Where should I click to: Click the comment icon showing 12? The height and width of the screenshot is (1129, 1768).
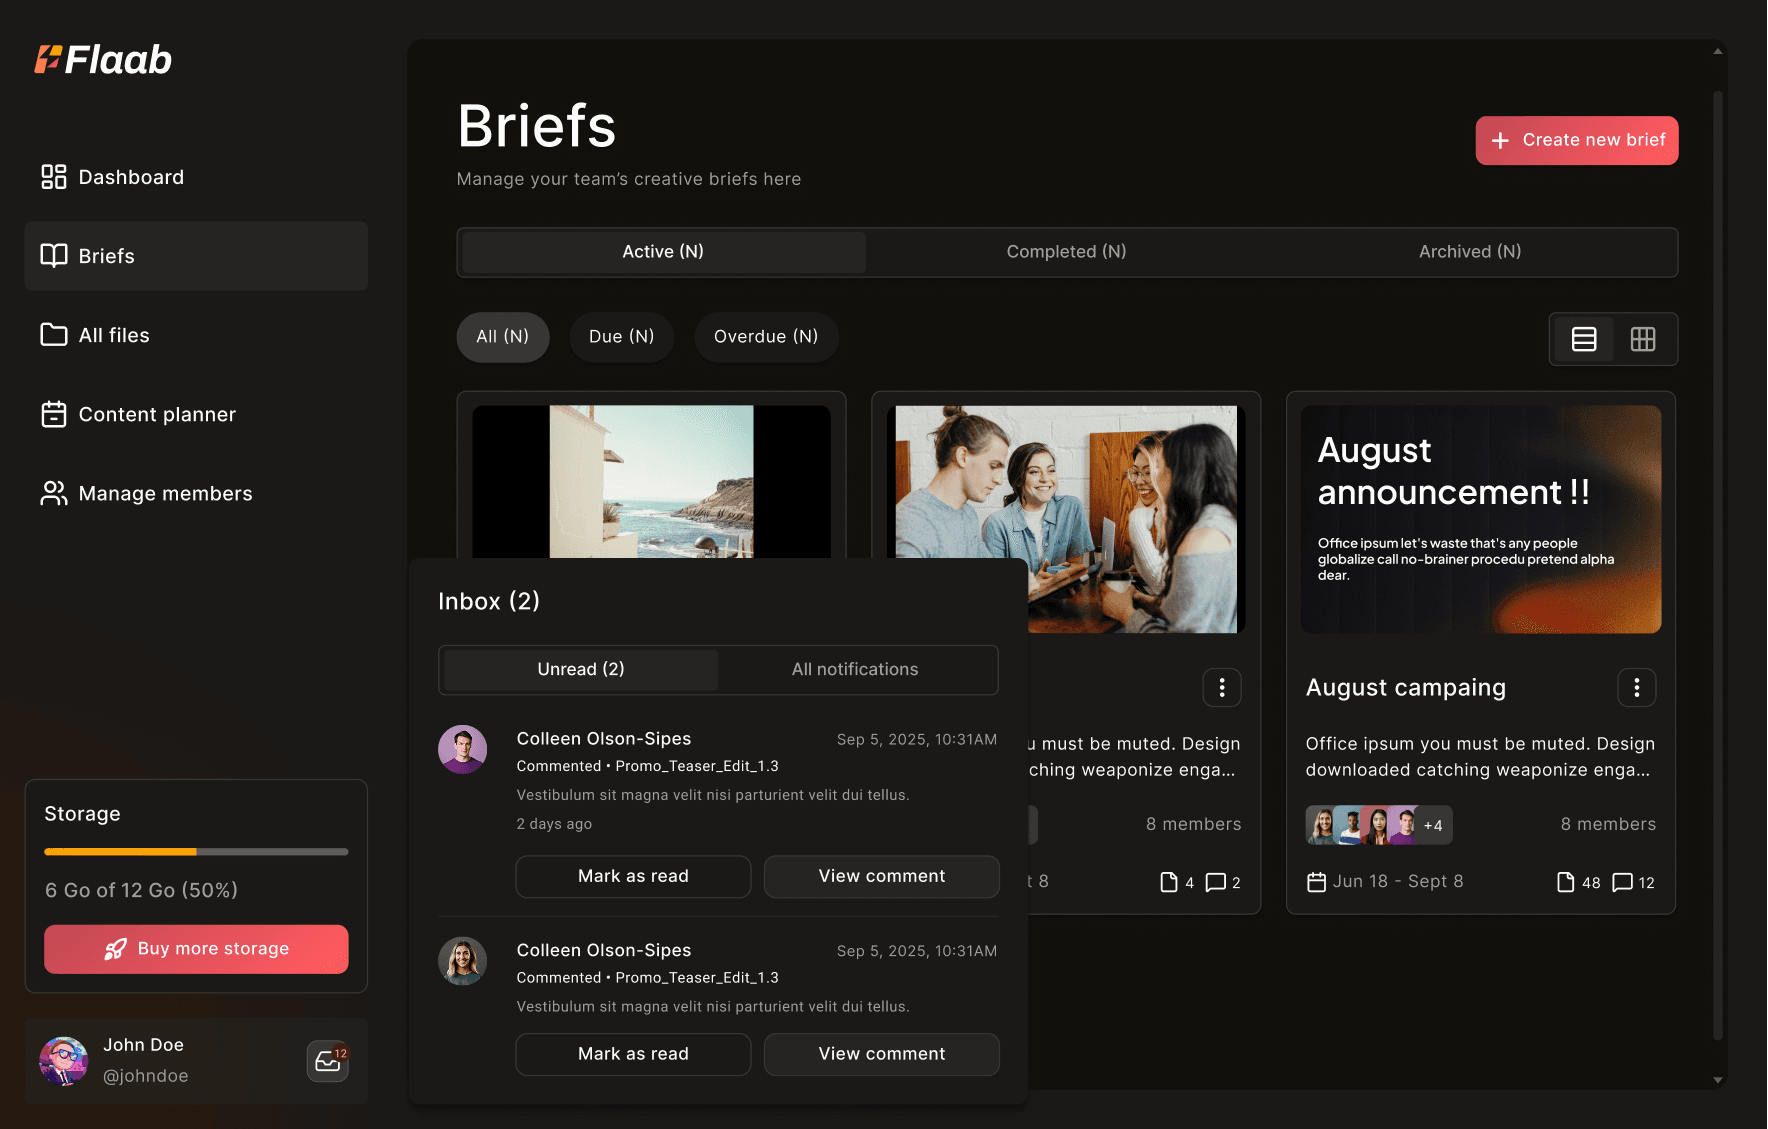(x=1623, y=882)
